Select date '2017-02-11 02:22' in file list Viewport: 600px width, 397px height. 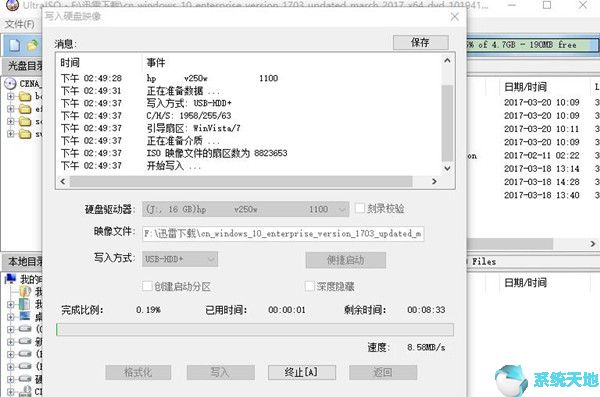tap(541, 155)
